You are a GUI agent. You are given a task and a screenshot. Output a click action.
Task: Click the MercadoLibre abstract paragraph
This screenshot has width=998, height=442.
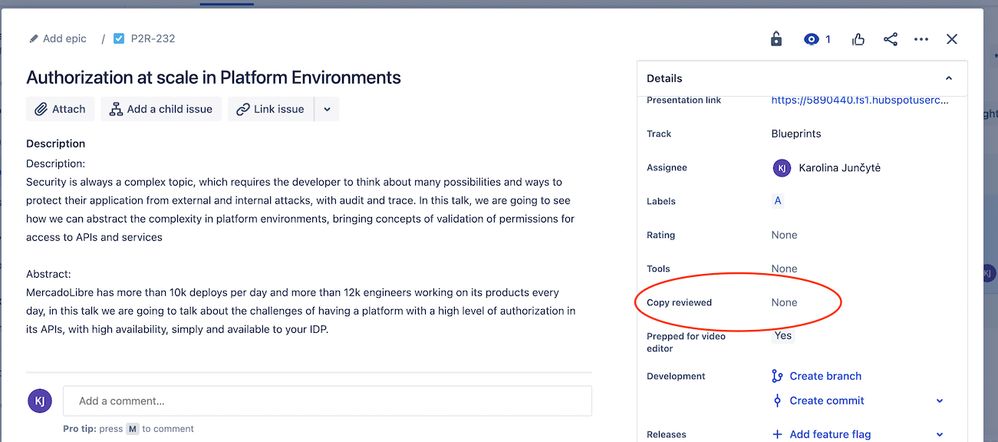tap(301, 311)
